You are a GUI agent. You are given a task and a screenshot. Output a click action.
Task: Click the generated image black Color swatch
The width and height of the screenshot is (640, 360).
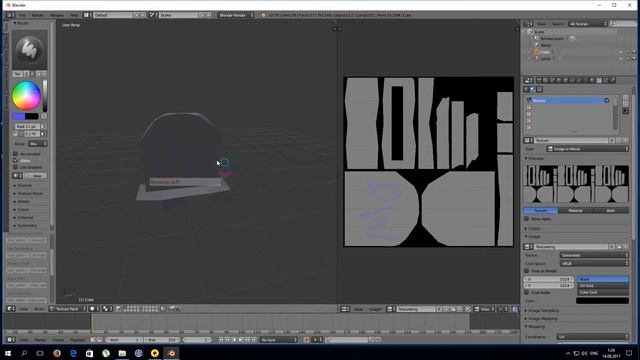pos(602,301)
